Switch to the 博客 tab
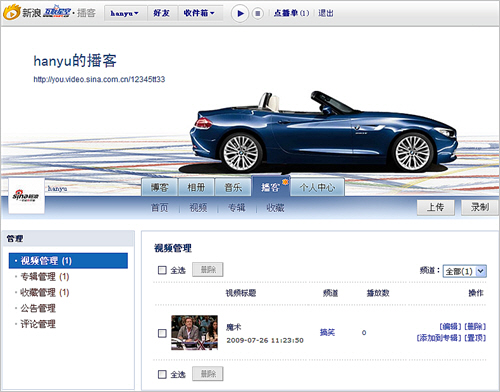The image size is (500, 392). click(160, 187)
